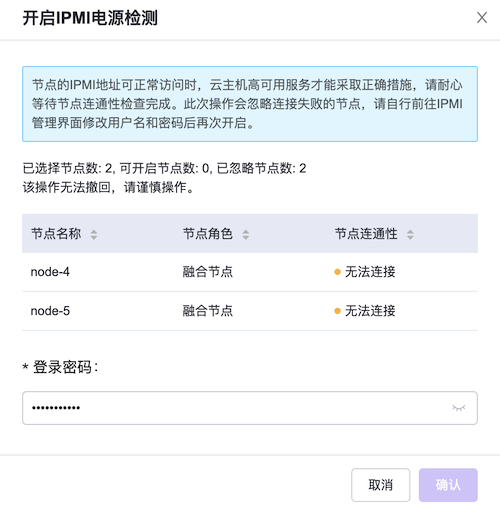Click the orange status dot for node-4
The width and height of the screenshot is (500, 511).
click(337, 272)
